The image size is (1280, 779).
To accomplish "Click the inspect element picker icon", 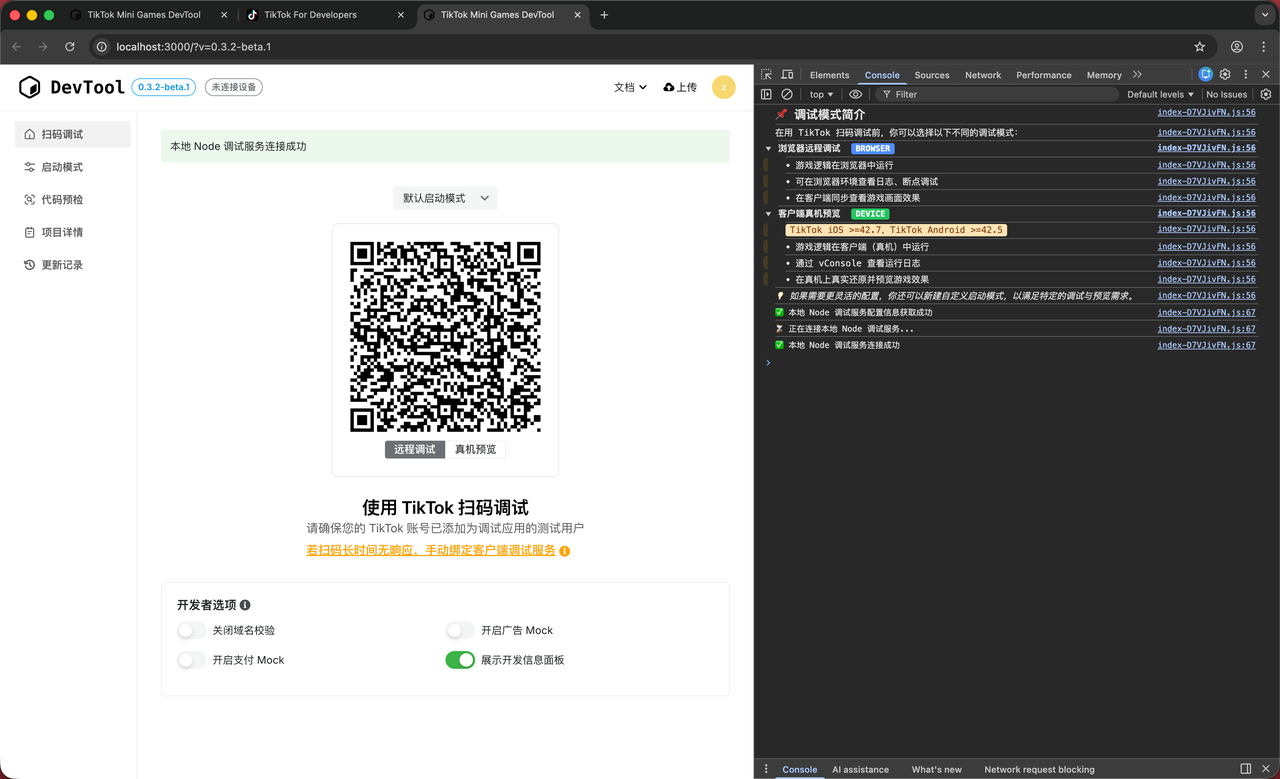I will click(766, 75).
